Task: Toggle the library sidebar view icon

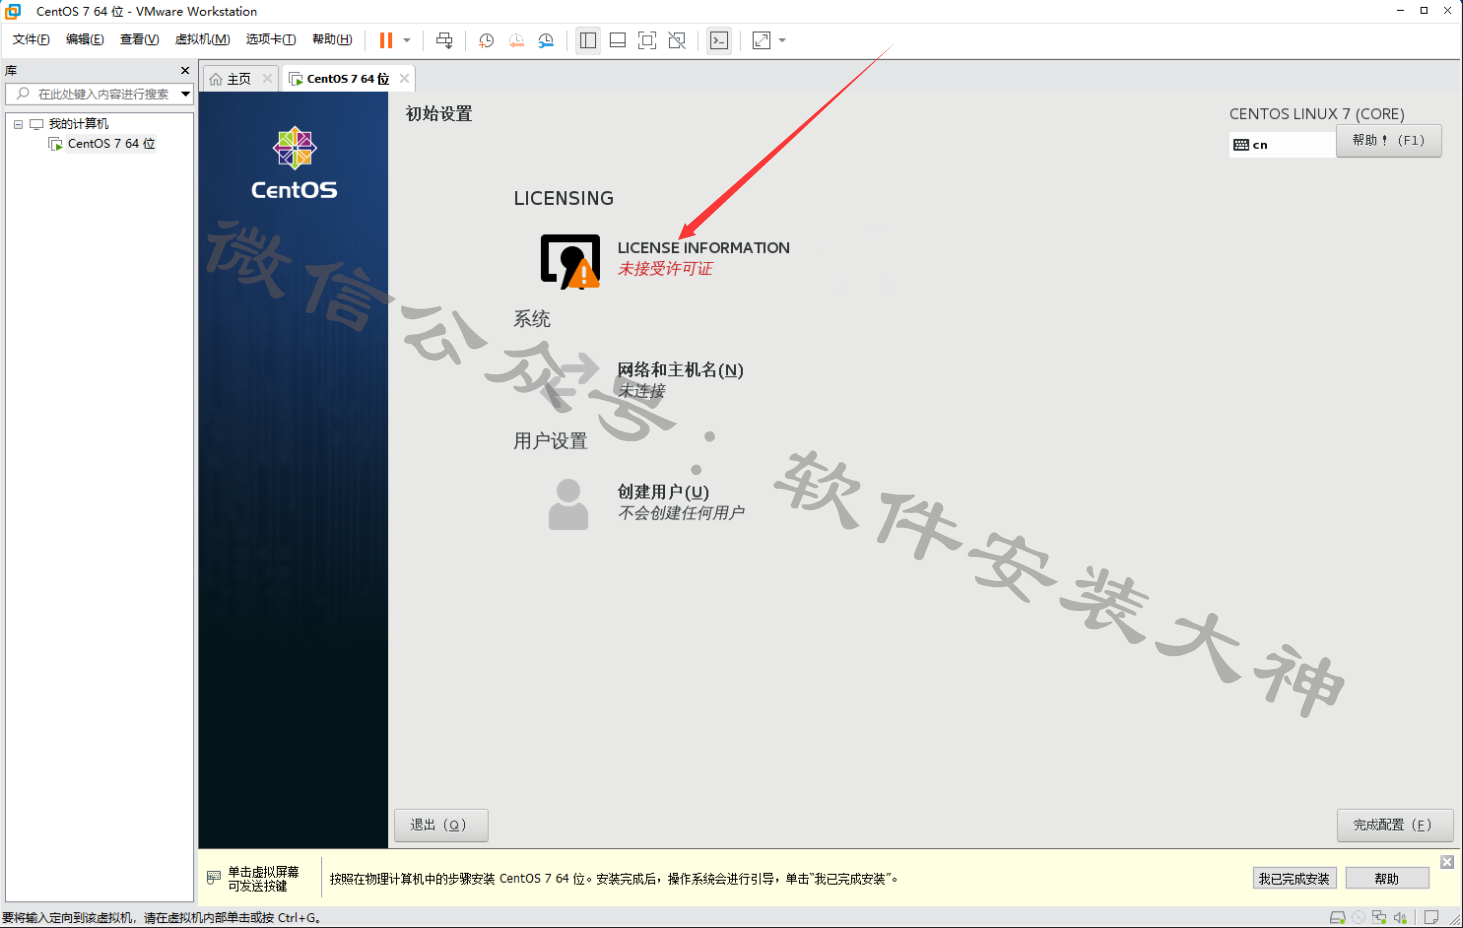Action: (x=588, y=40)
